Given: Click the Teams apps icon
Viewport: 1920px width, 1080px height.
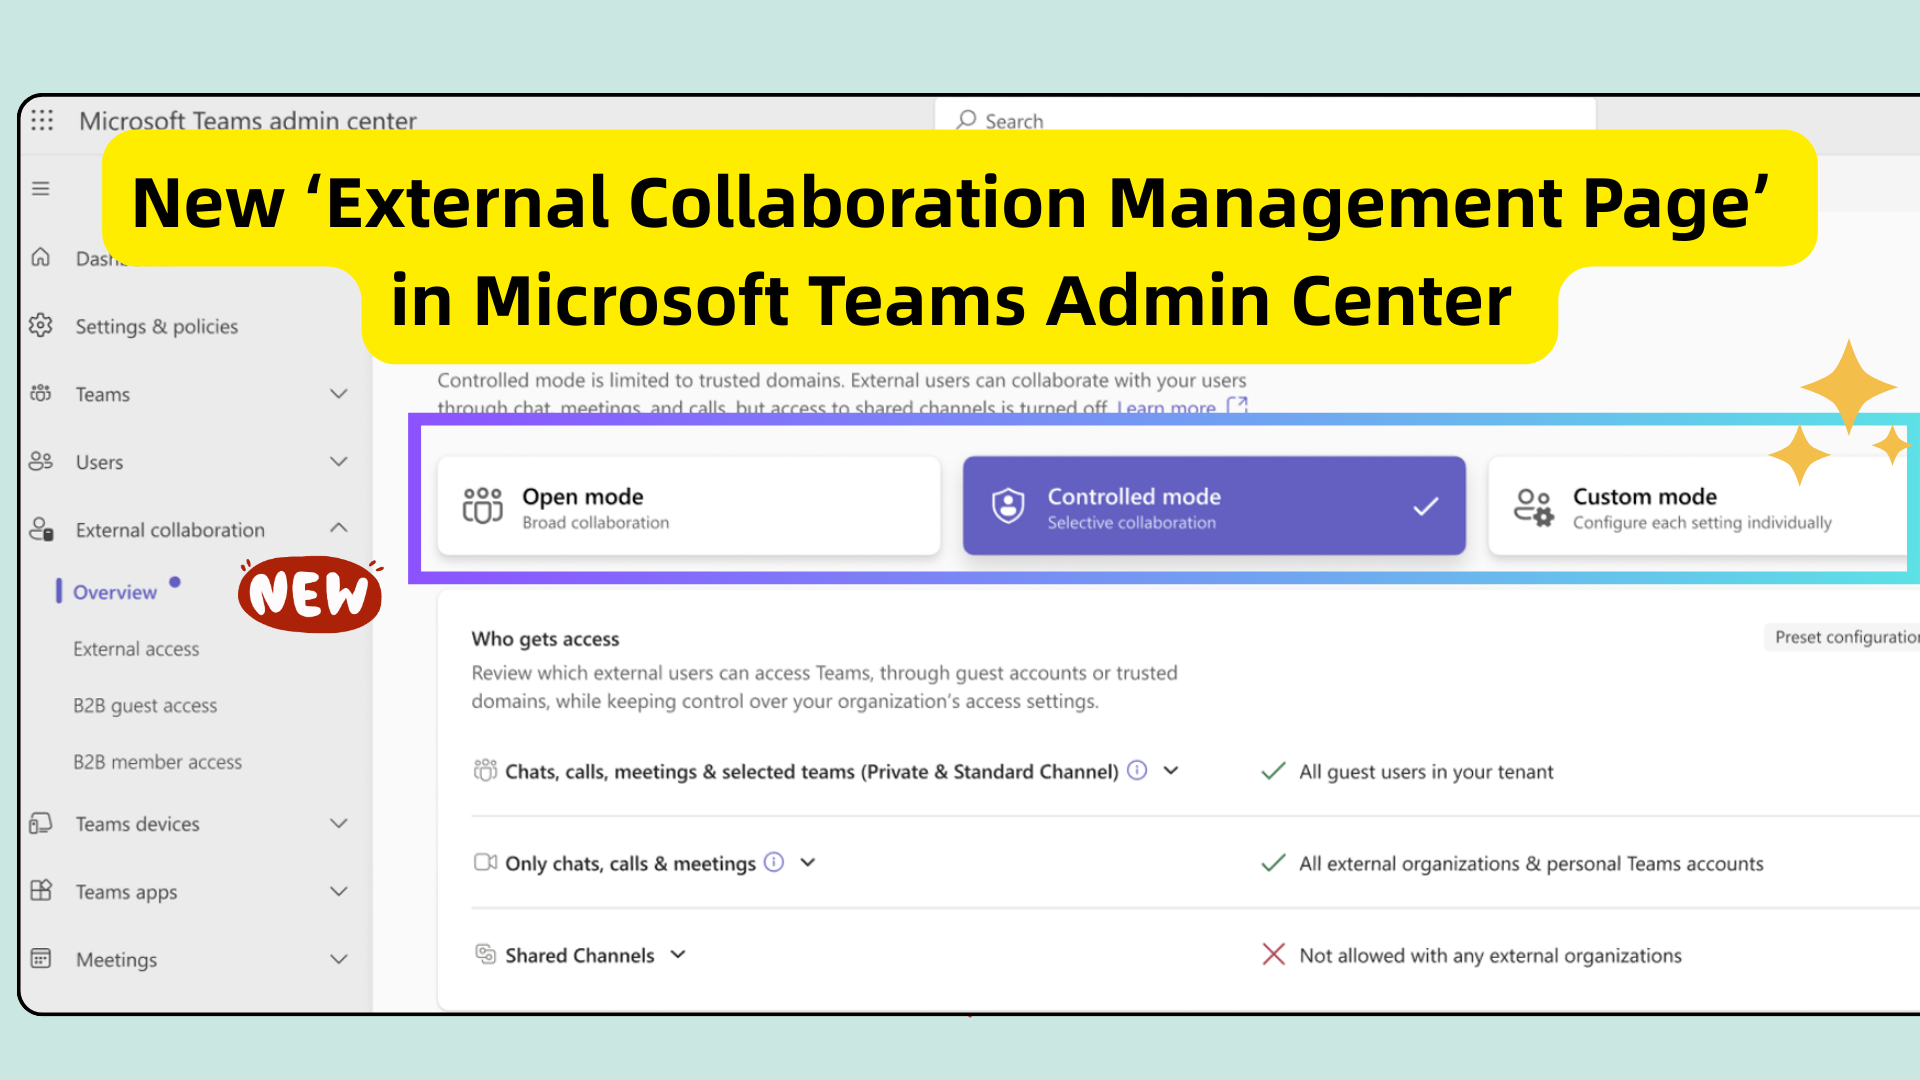Looking at the screenshot, I should tap(41, 890).
